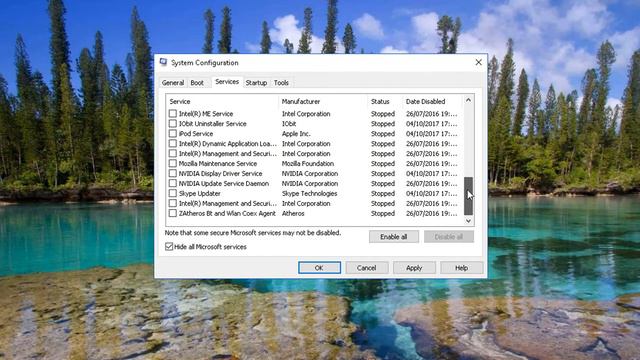This screenshot has height=360, width=640.
Task: Go to the Startup tab
Action: click(256, 82)
